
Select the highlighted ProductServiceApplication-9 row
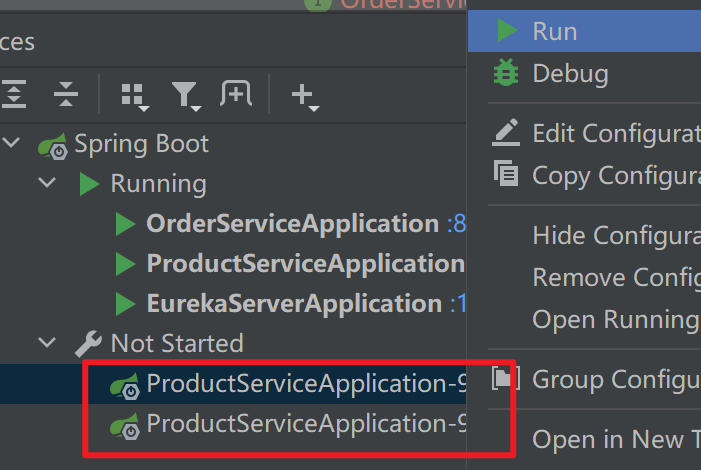(x=233, y=384)
